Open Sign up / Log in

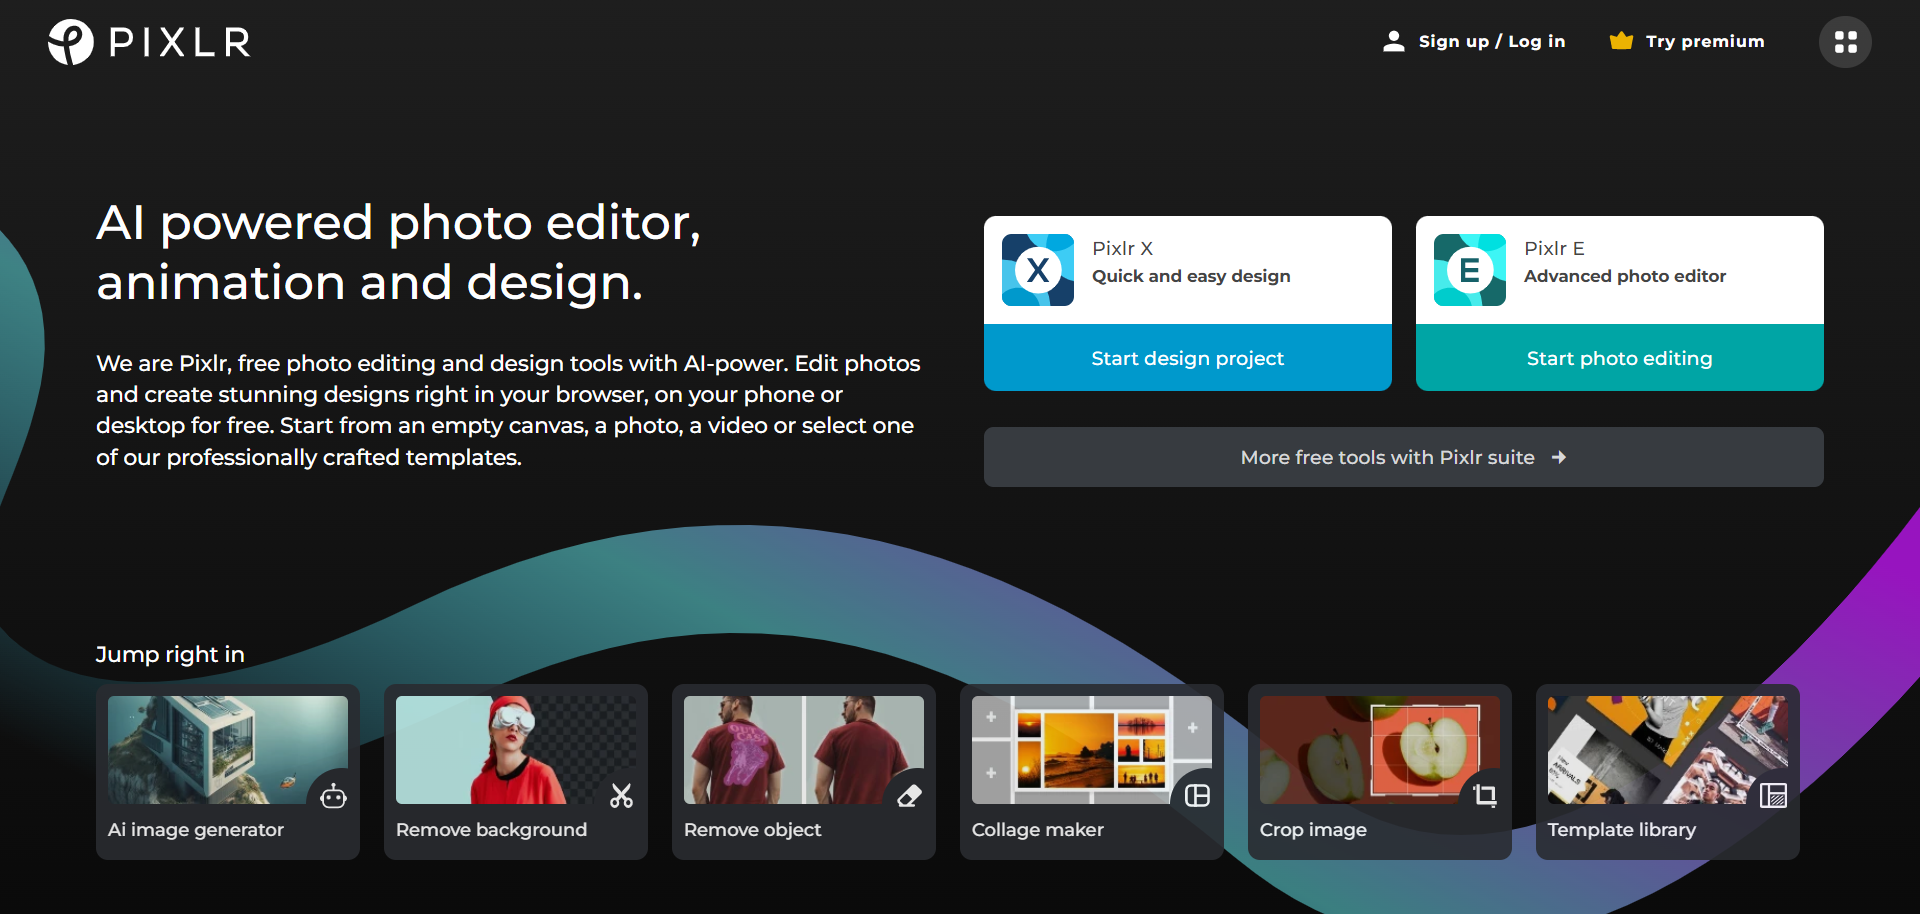pyautogui.click(x=1491, y=41)
